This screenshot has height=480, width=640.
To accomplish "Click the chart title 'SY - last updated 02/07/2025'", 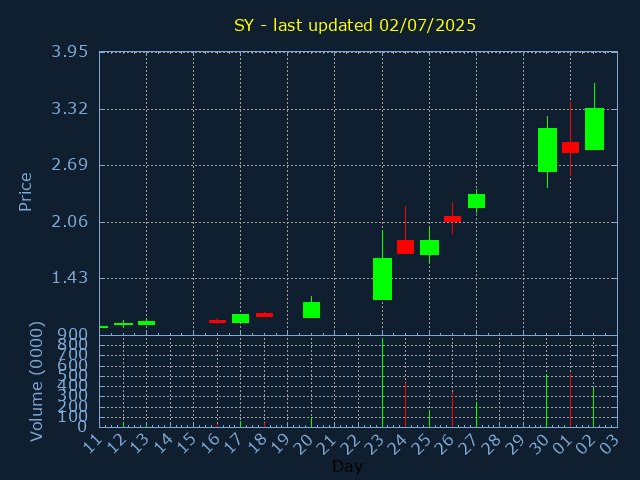I will 355,25.
